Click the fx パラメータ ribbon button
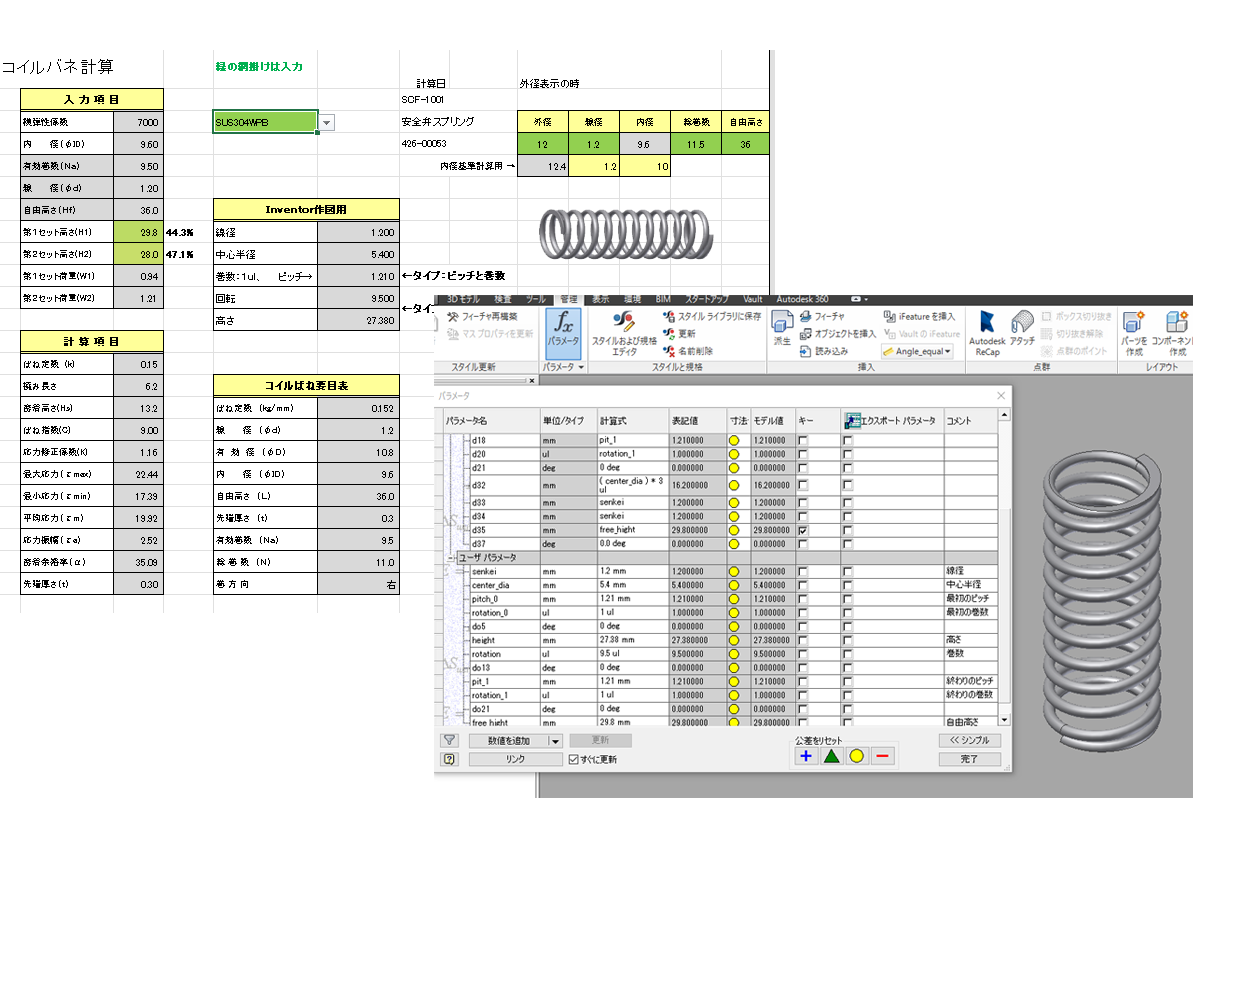The width and height of the screenshot is (1233, 992). (x=563, y=328)
